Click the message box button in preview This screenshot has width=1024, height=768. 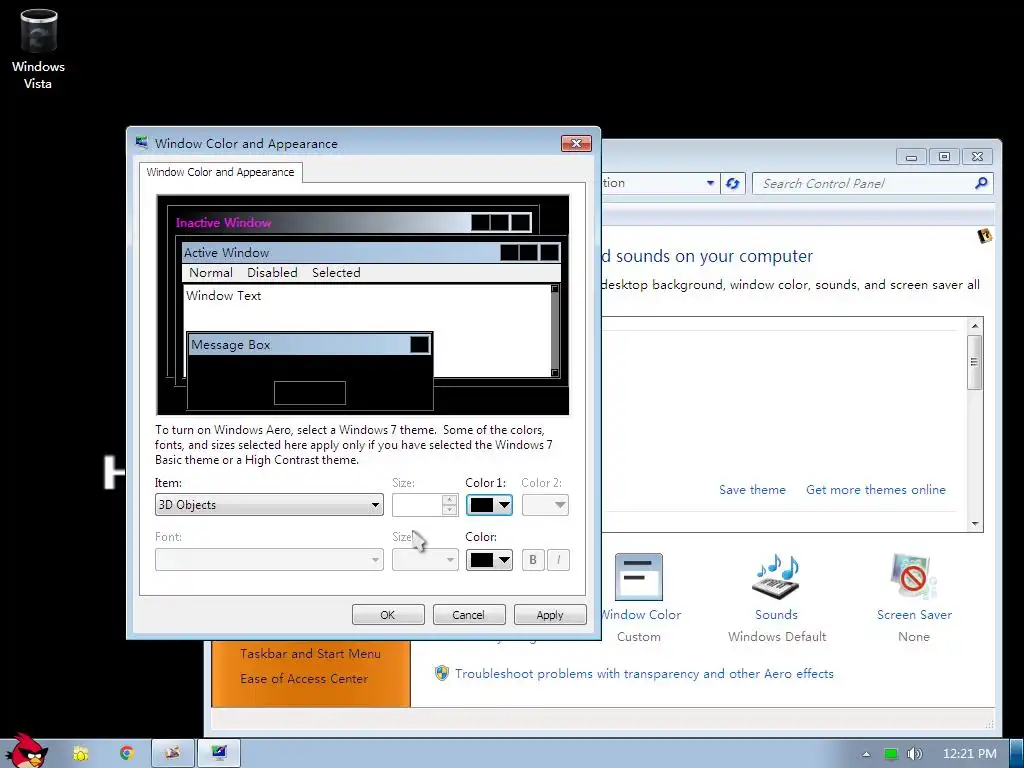click(310, 393)
